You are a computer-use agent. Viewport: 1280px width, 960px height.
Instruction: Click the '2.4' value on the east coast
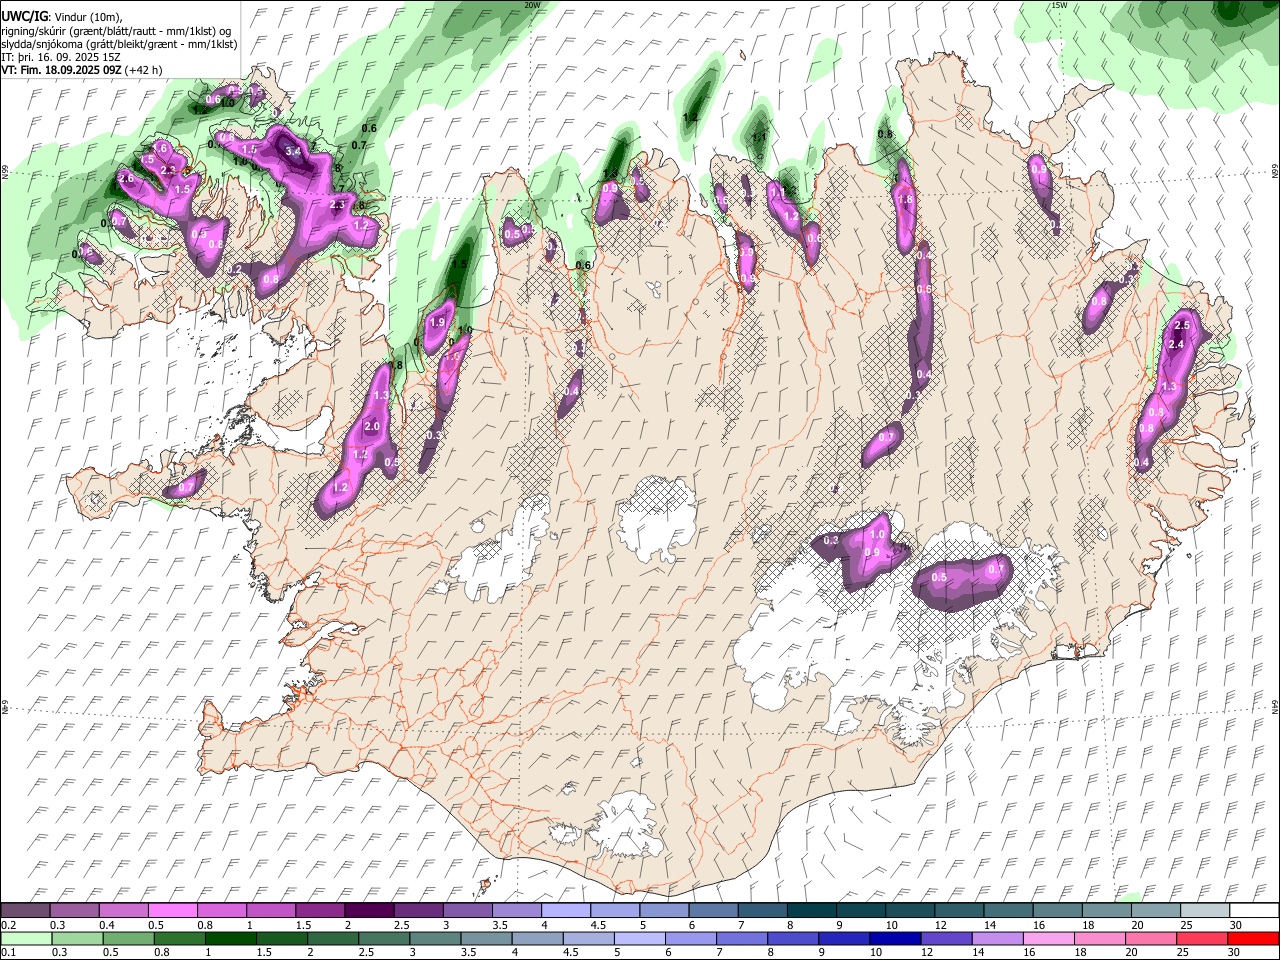click(x=1177, y=345)
